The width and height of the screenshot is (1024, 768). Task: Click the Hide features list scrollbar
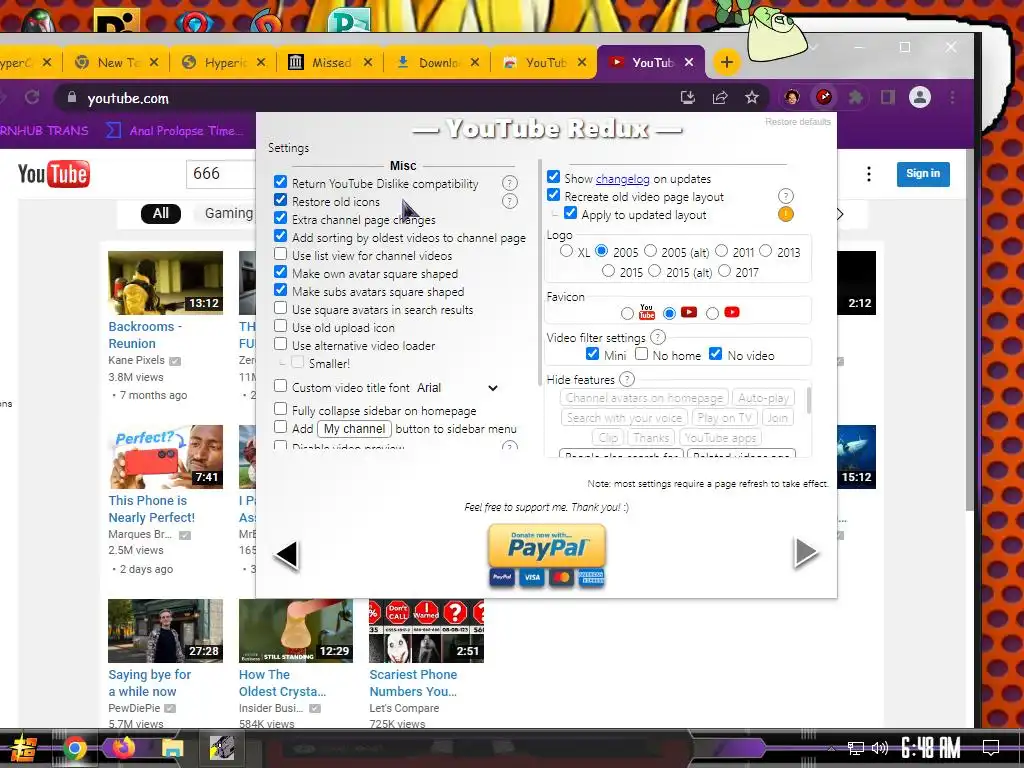point(809,400)
